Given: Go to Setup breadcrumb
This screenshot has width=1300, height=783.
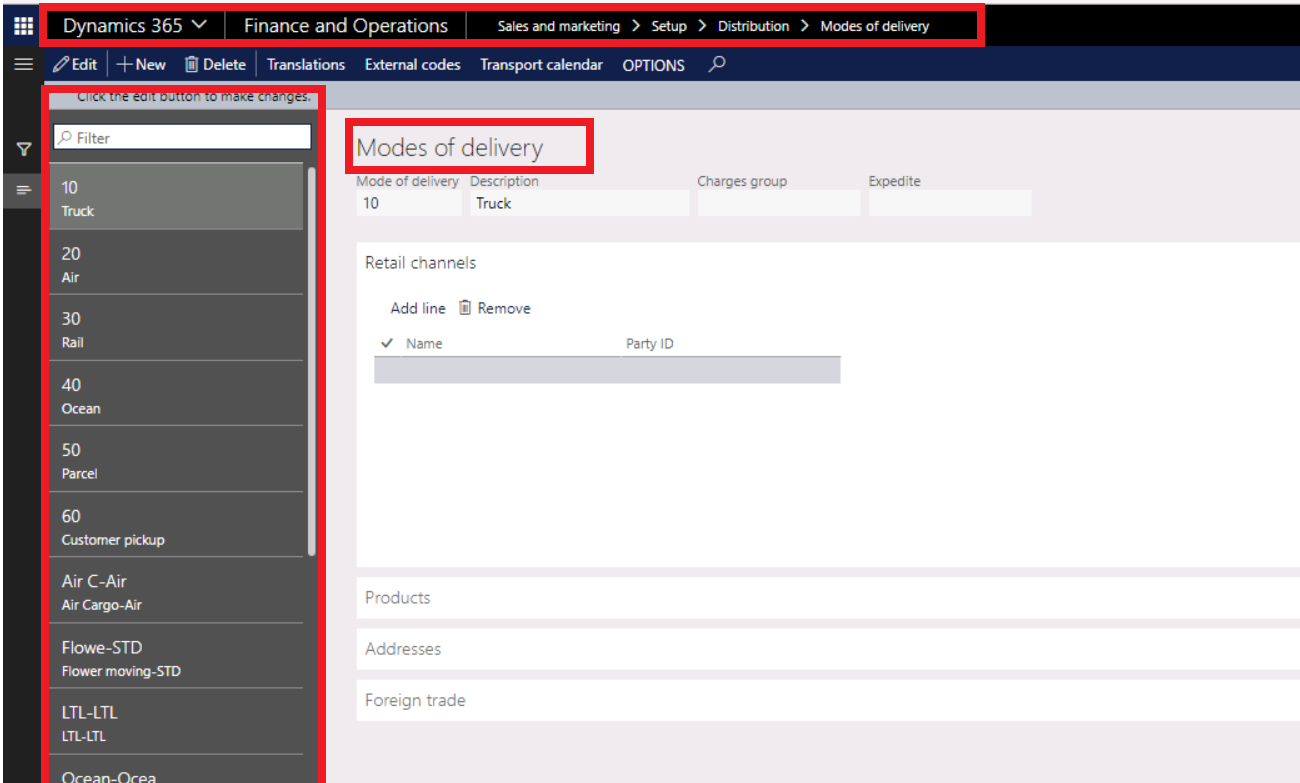Looking at the screenshot, I should pyautogui.click(x=669, y=26).
